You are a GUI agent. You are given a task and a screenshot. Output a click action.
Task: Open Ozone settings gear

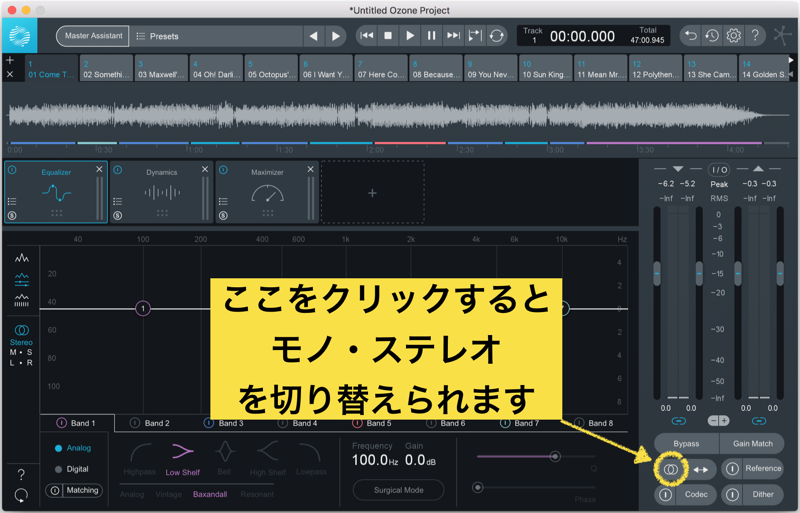[733, 36]
